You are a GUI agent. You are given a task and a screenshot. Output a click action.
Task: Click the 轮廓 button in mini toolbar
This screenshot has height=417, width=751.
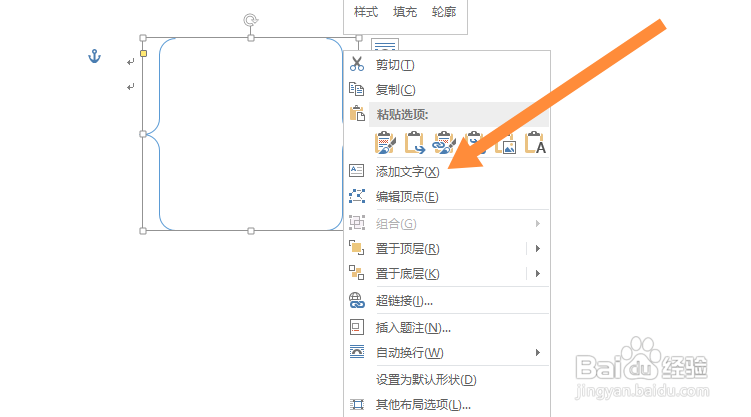coord(444,12)
